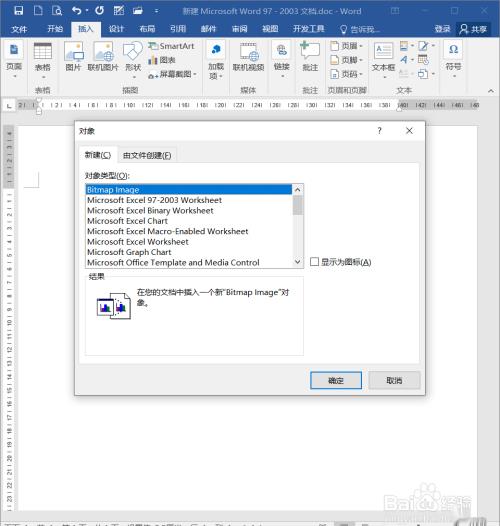The image size is (500, 526).
Task: Click the New blank document icon
Action: tap(38, 11)
